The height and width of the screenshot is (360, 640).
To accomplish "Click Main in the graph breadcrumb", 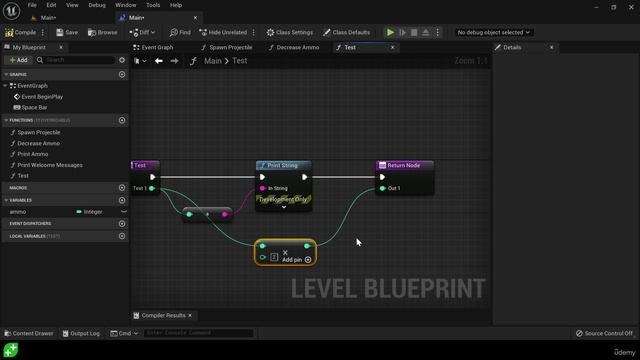I will (213, 61).
